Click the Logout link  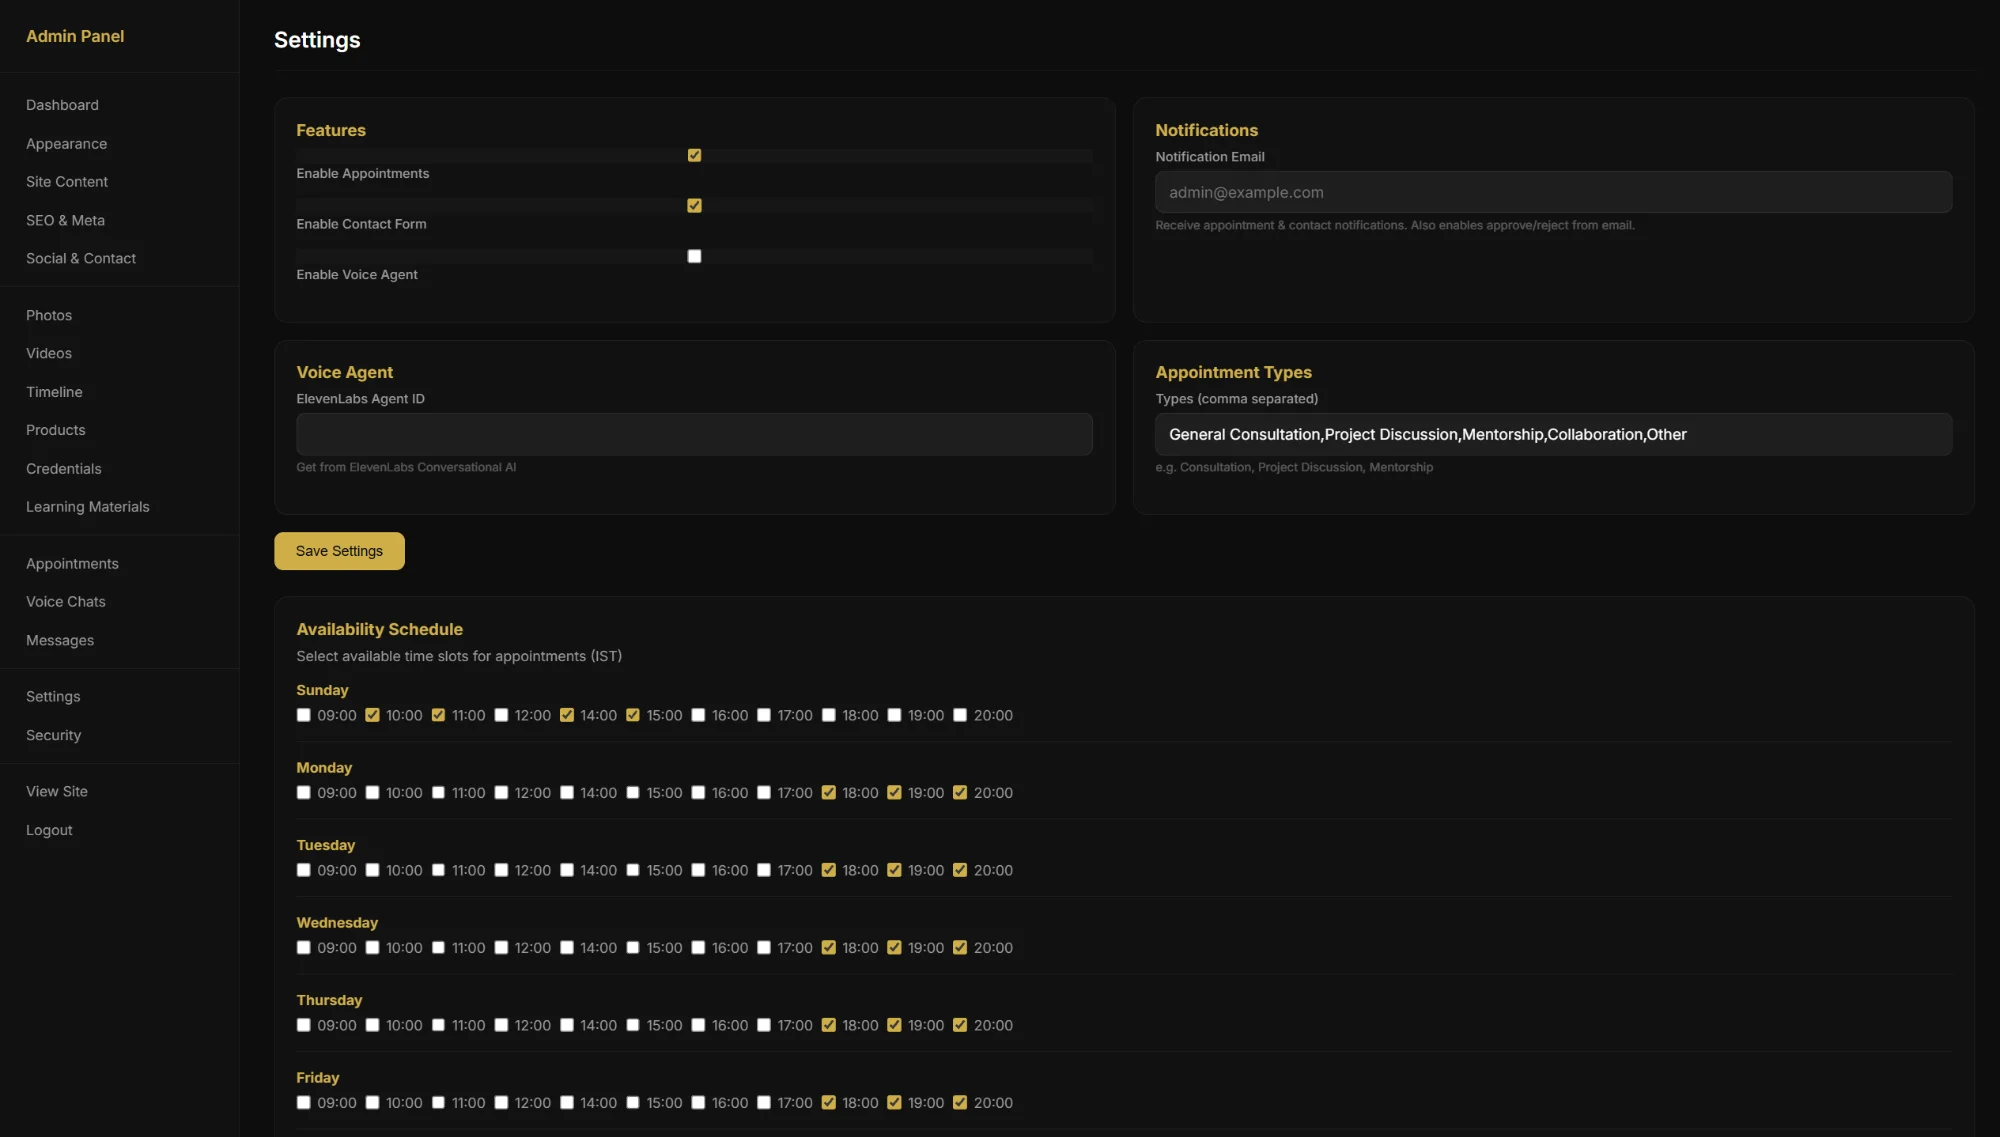point(49,830)
